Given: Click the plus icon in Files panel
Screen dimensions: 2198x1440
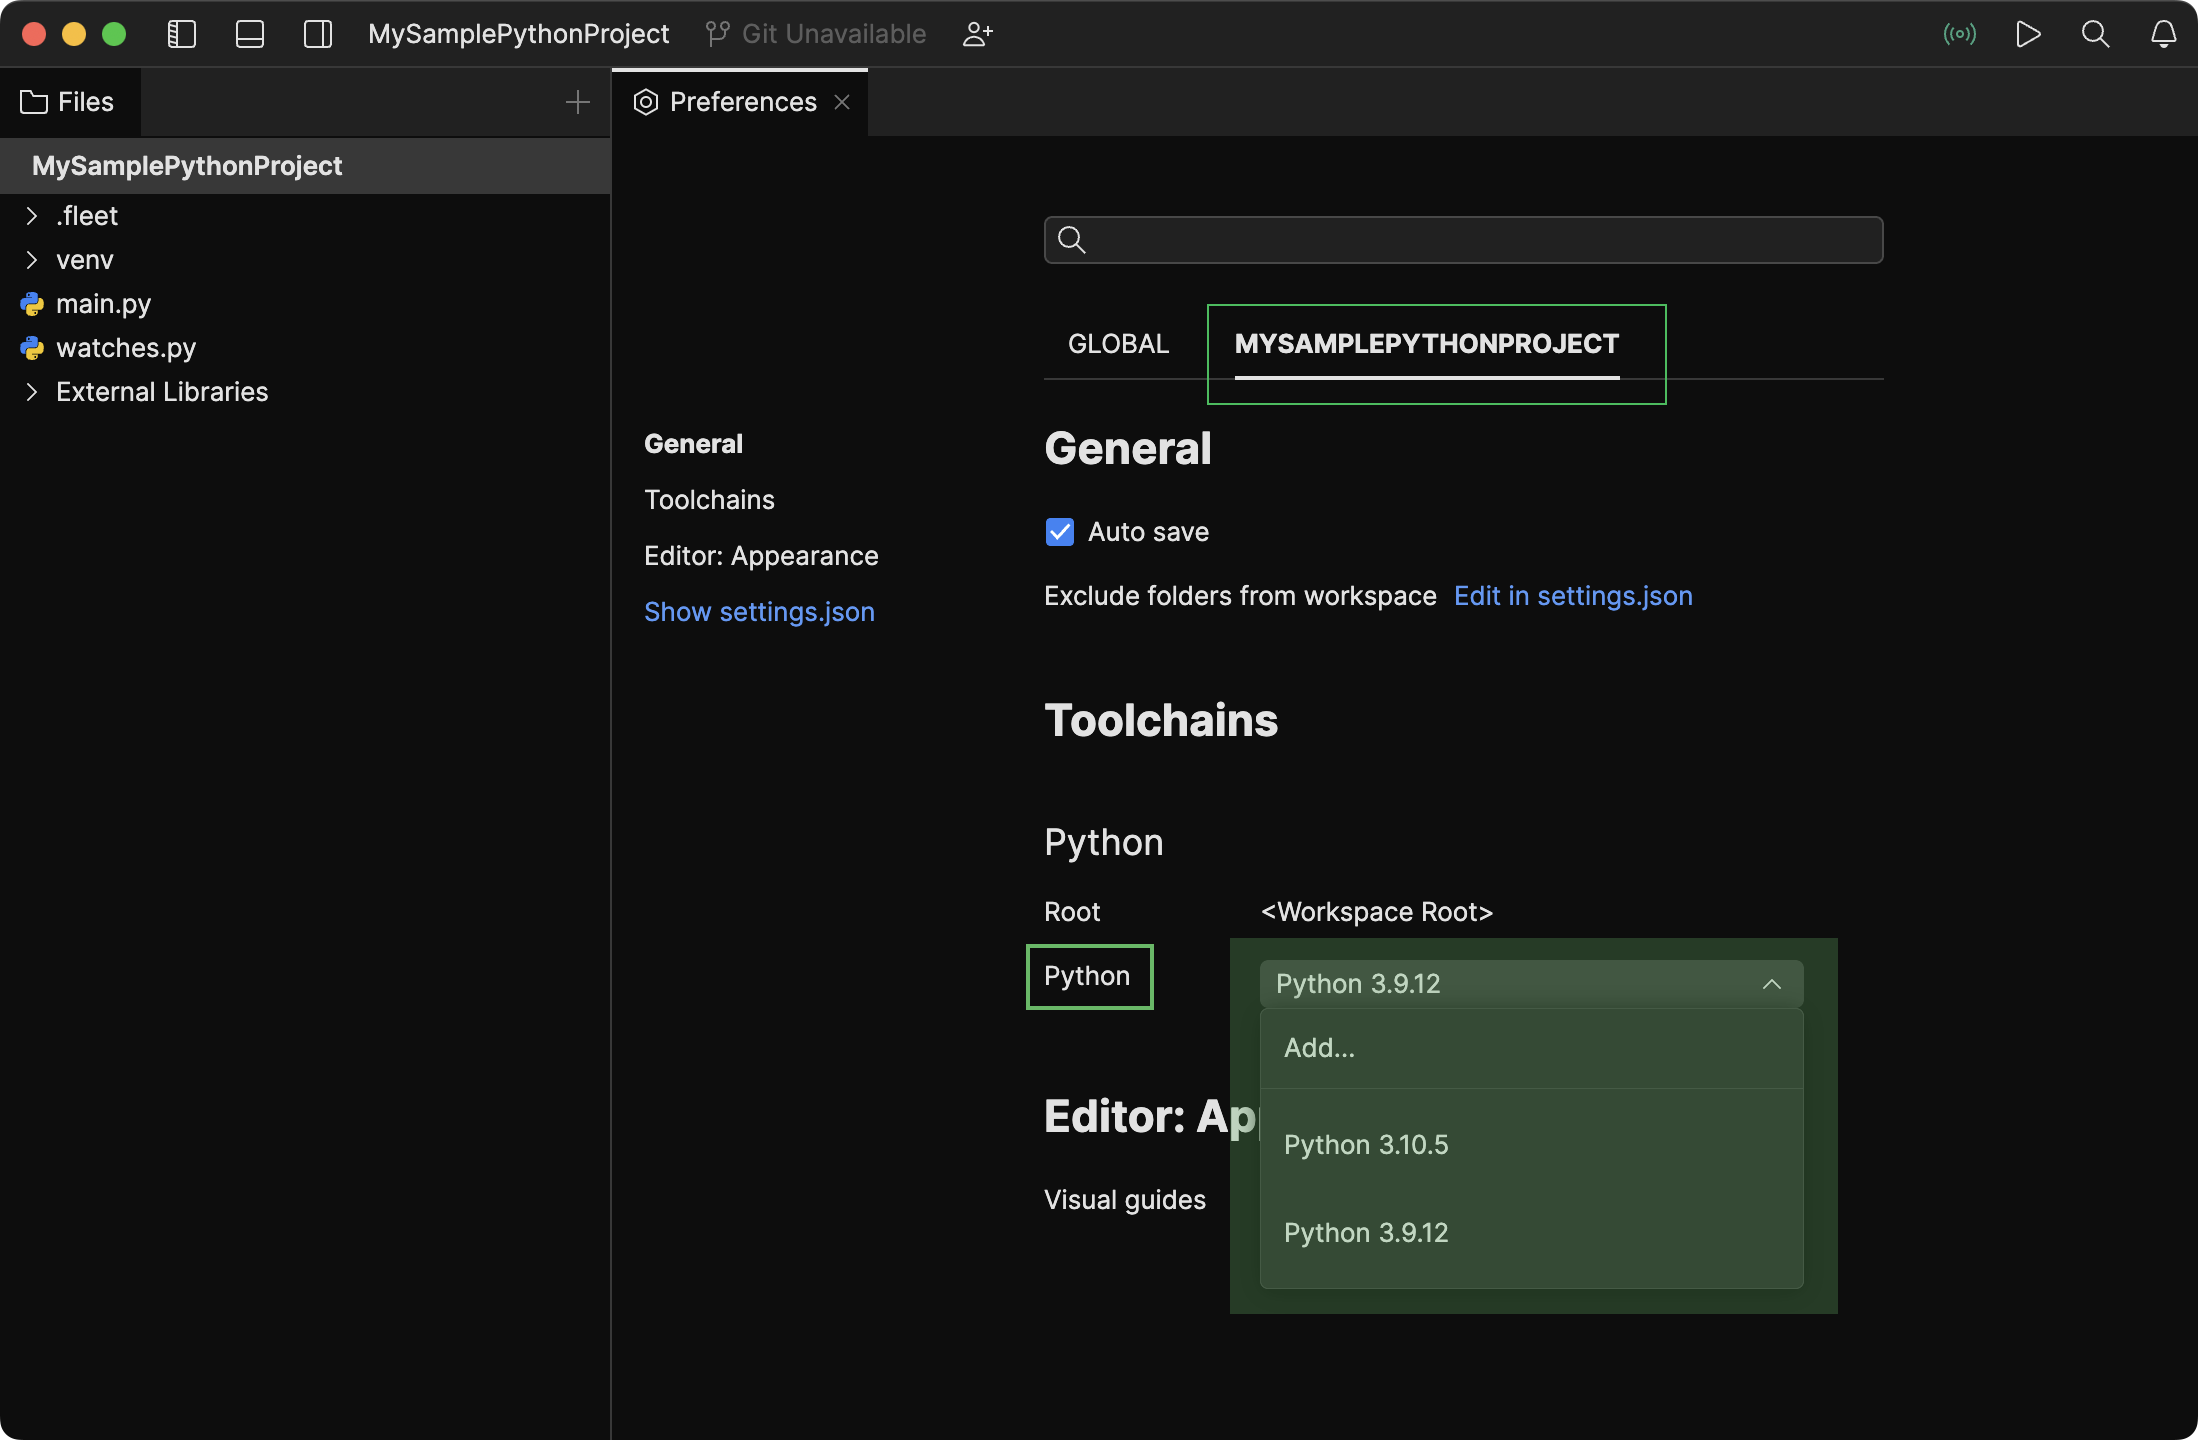Looking at the screenshot, I should tap(578, 101).
